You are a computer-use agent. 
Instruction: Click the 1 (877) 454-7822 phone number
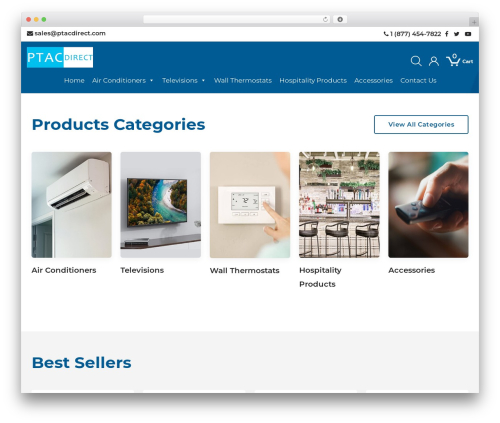click(x=415, y=34)
